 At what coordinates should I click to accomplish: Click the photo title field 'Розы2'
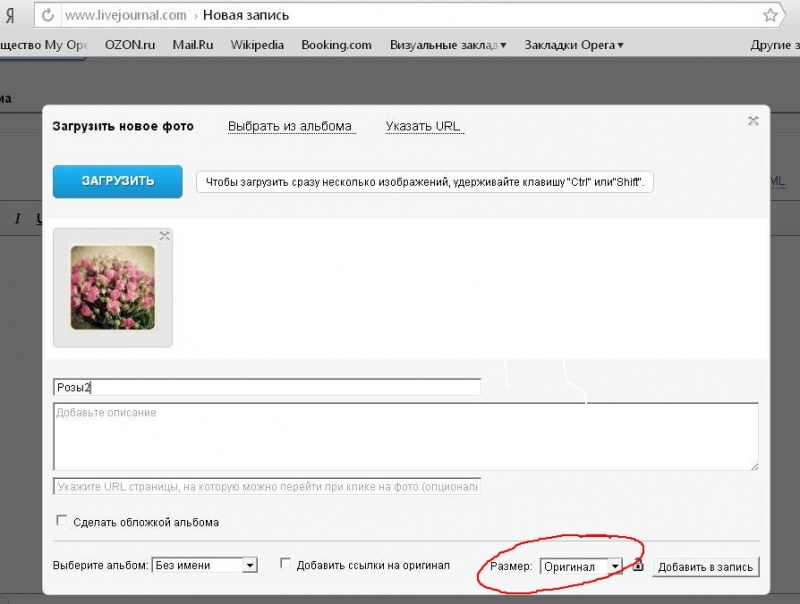coord(267,387)
